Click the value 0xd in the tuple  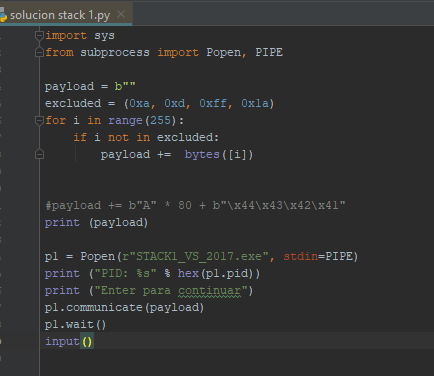coord(174,103)
